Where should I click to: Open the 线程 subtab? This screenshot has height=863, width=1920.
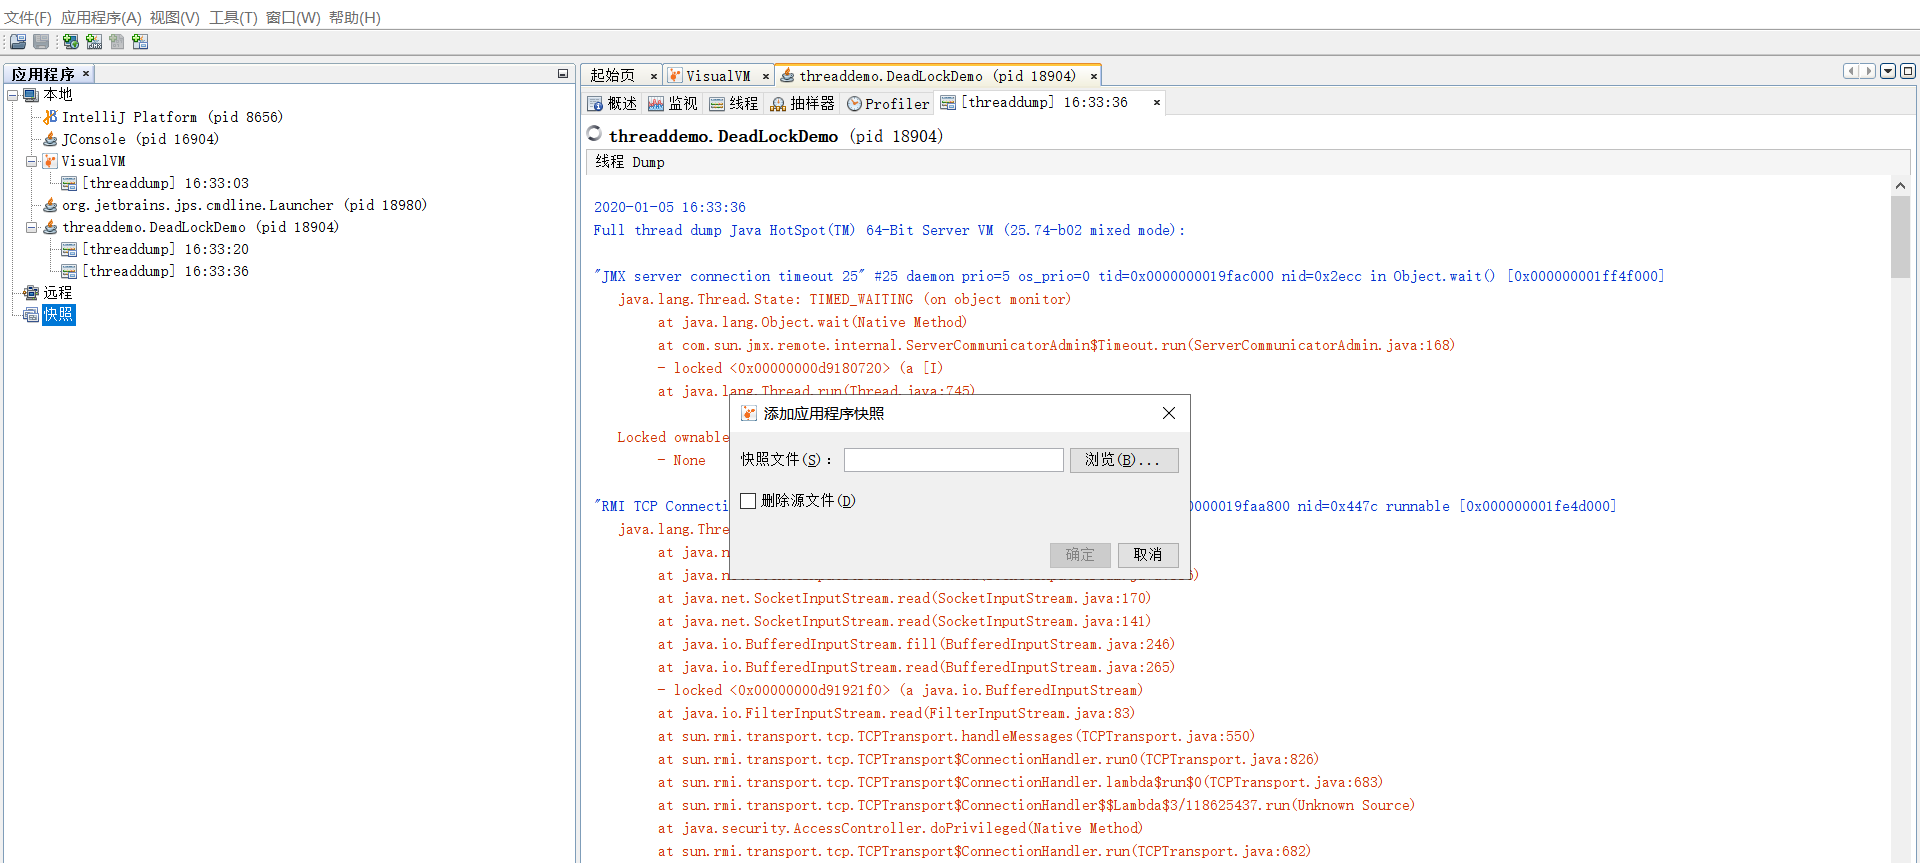(x=734, y=103)
